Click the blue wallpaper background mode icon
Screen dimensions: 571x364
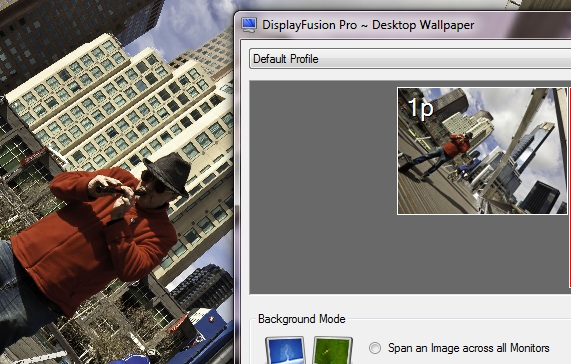tap(285, 350)
